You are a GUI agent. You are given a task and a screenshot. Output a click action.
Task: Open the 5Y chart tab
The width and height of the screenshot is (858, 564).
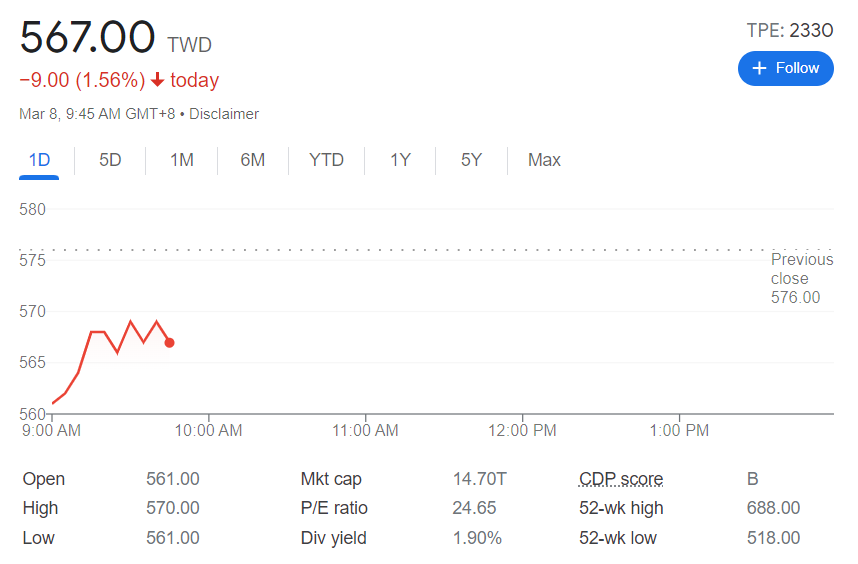[471, 160]
